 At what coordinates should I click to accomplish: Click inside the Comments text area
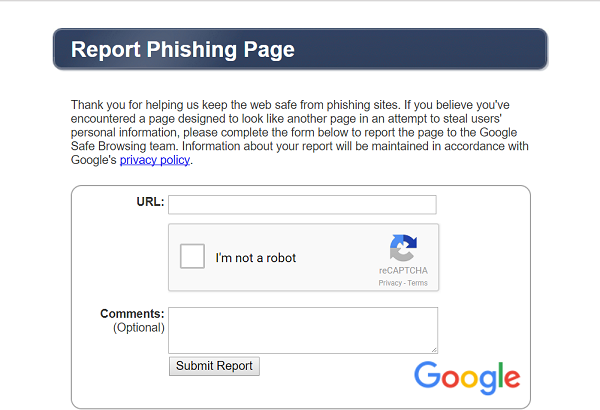click(303, 330)
